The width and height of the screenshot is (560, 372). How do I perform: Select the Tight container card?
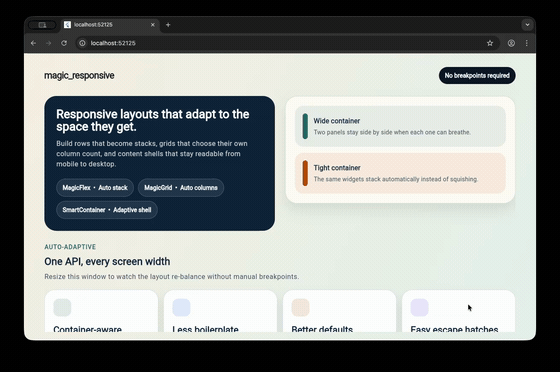(400, 173)
